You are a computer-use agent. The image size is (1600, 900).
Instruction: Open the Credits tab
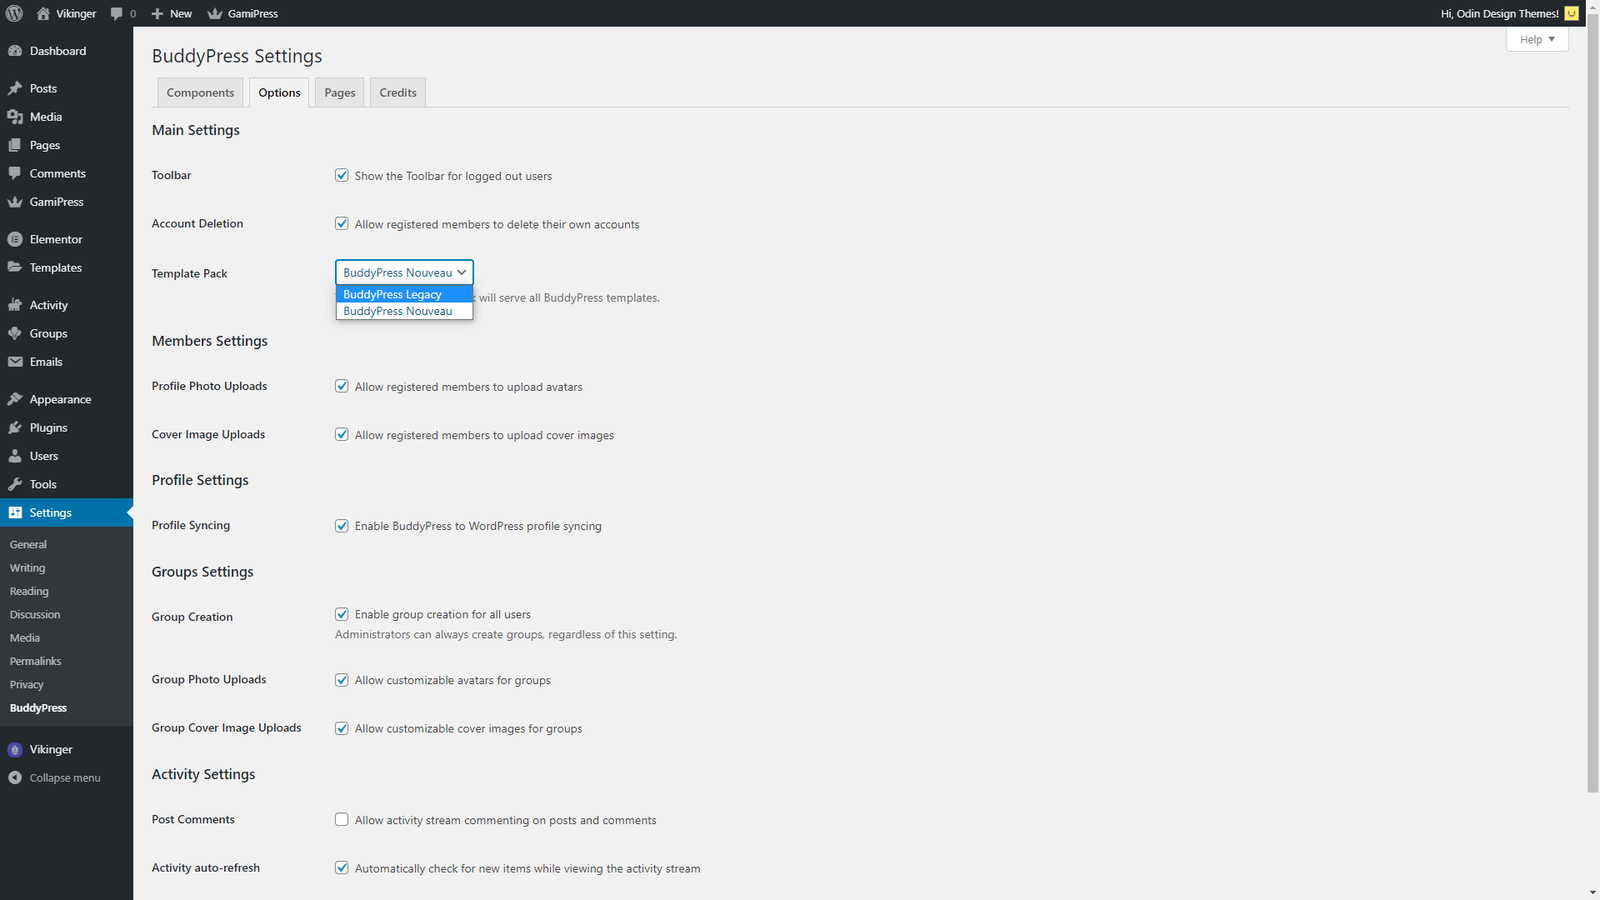tap(398, 92)
